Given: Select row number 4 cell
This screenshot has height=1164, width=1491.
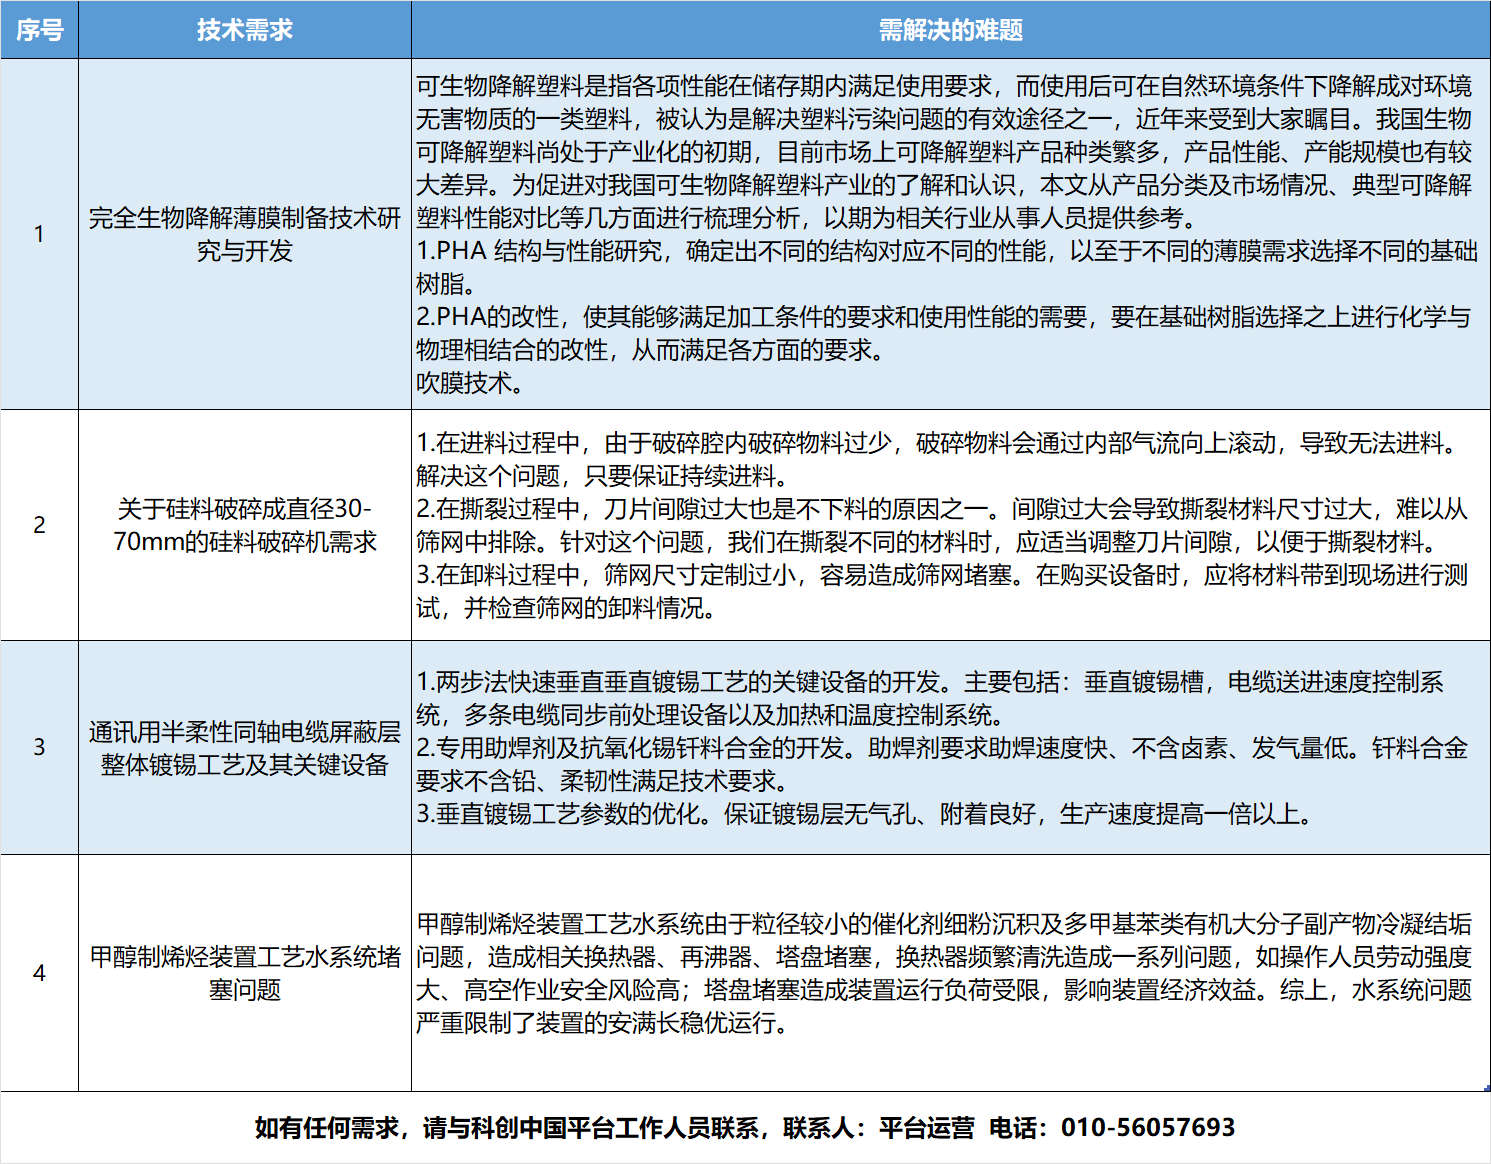Looking at the screenshot, I should coord(40,975).
